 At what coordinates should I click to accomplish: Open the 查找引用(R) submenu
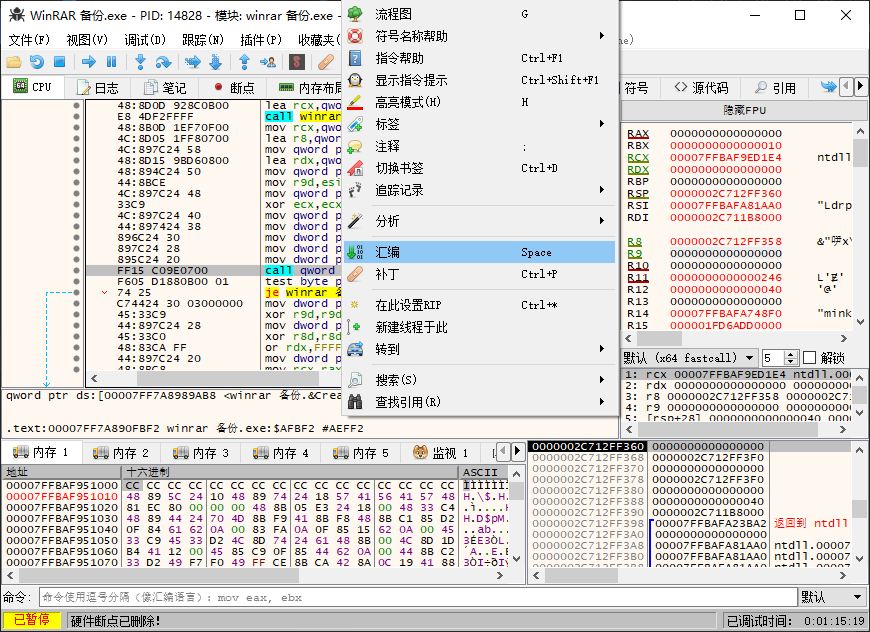pyautogui.click(x=480, y=402)
